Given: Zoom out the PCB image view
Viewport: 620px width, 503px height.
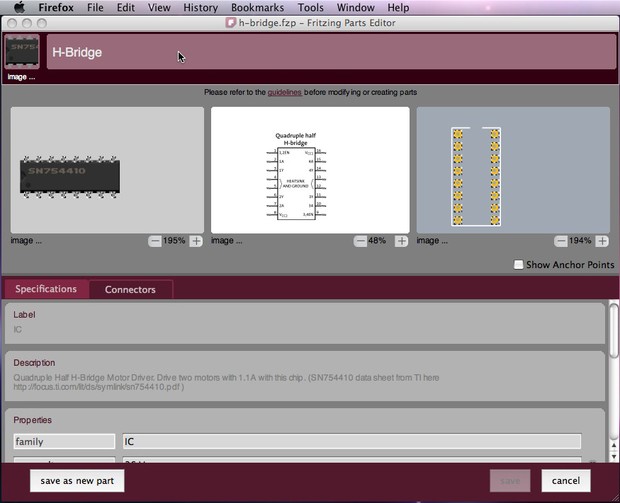Looking at the screenshot, I should pyautogui.click(x=561, y=241).
